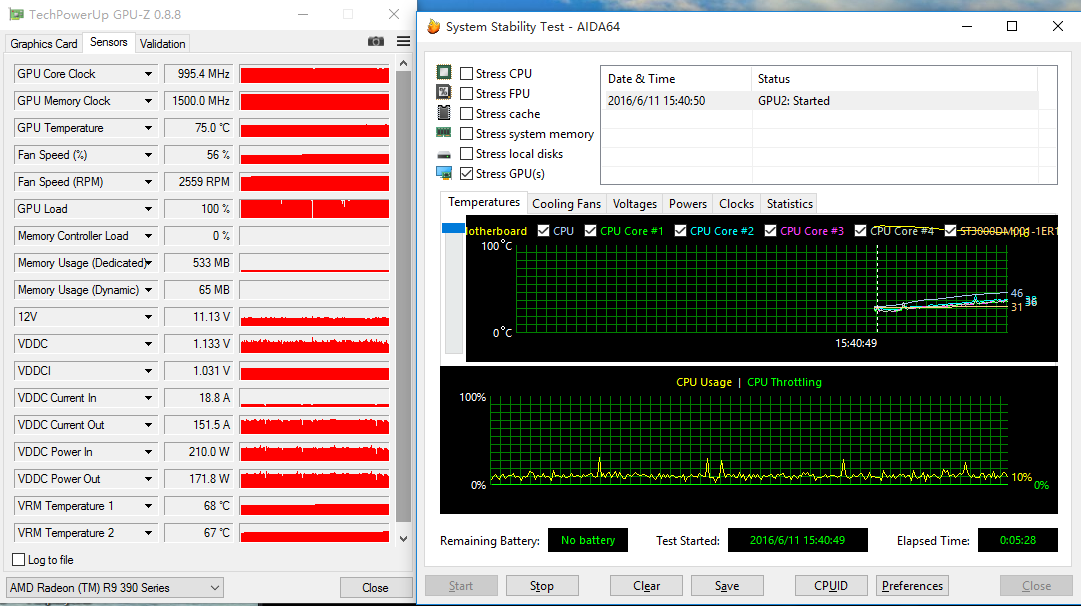Image resolution: width=1081 pixels, height=606 pixels.
Task: Toggle the Log to file checkbox
Action: point(19,559)
